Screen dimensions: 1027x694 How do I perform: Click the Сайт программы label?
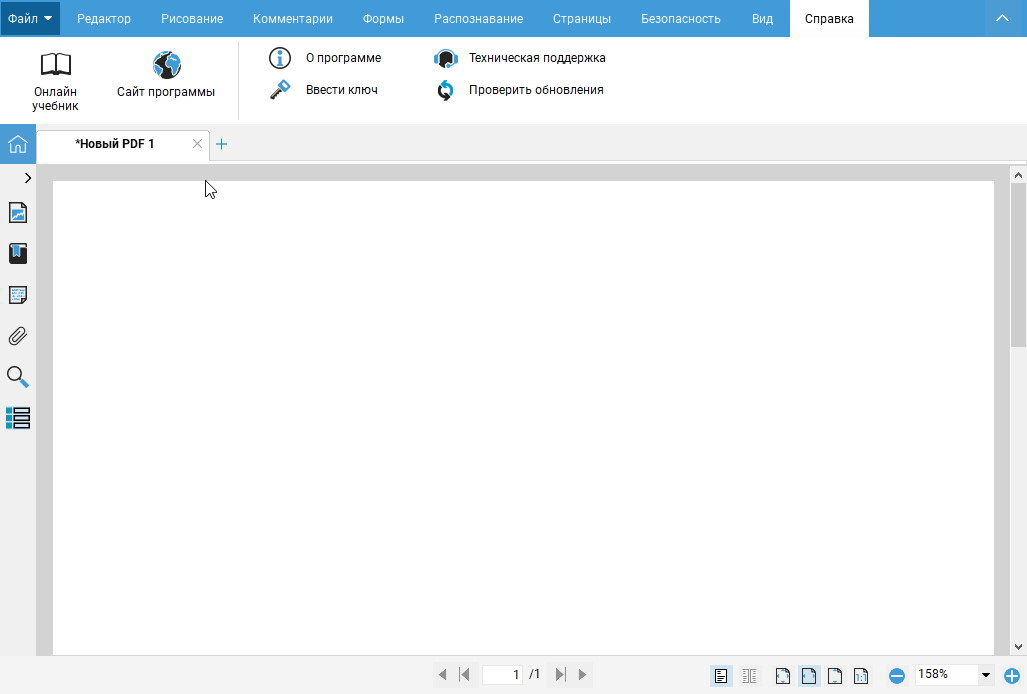[166, 92]
